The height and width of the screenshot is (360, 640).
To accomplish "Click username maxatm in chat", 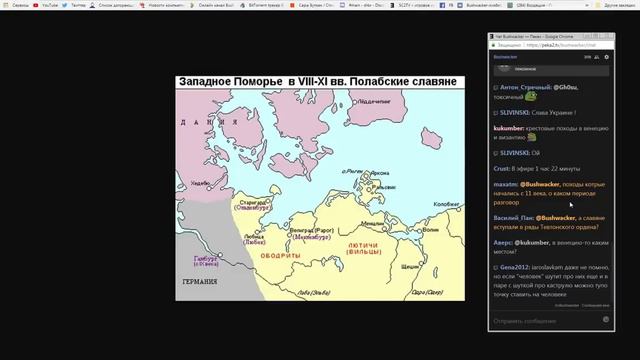I will coord(506,184).
